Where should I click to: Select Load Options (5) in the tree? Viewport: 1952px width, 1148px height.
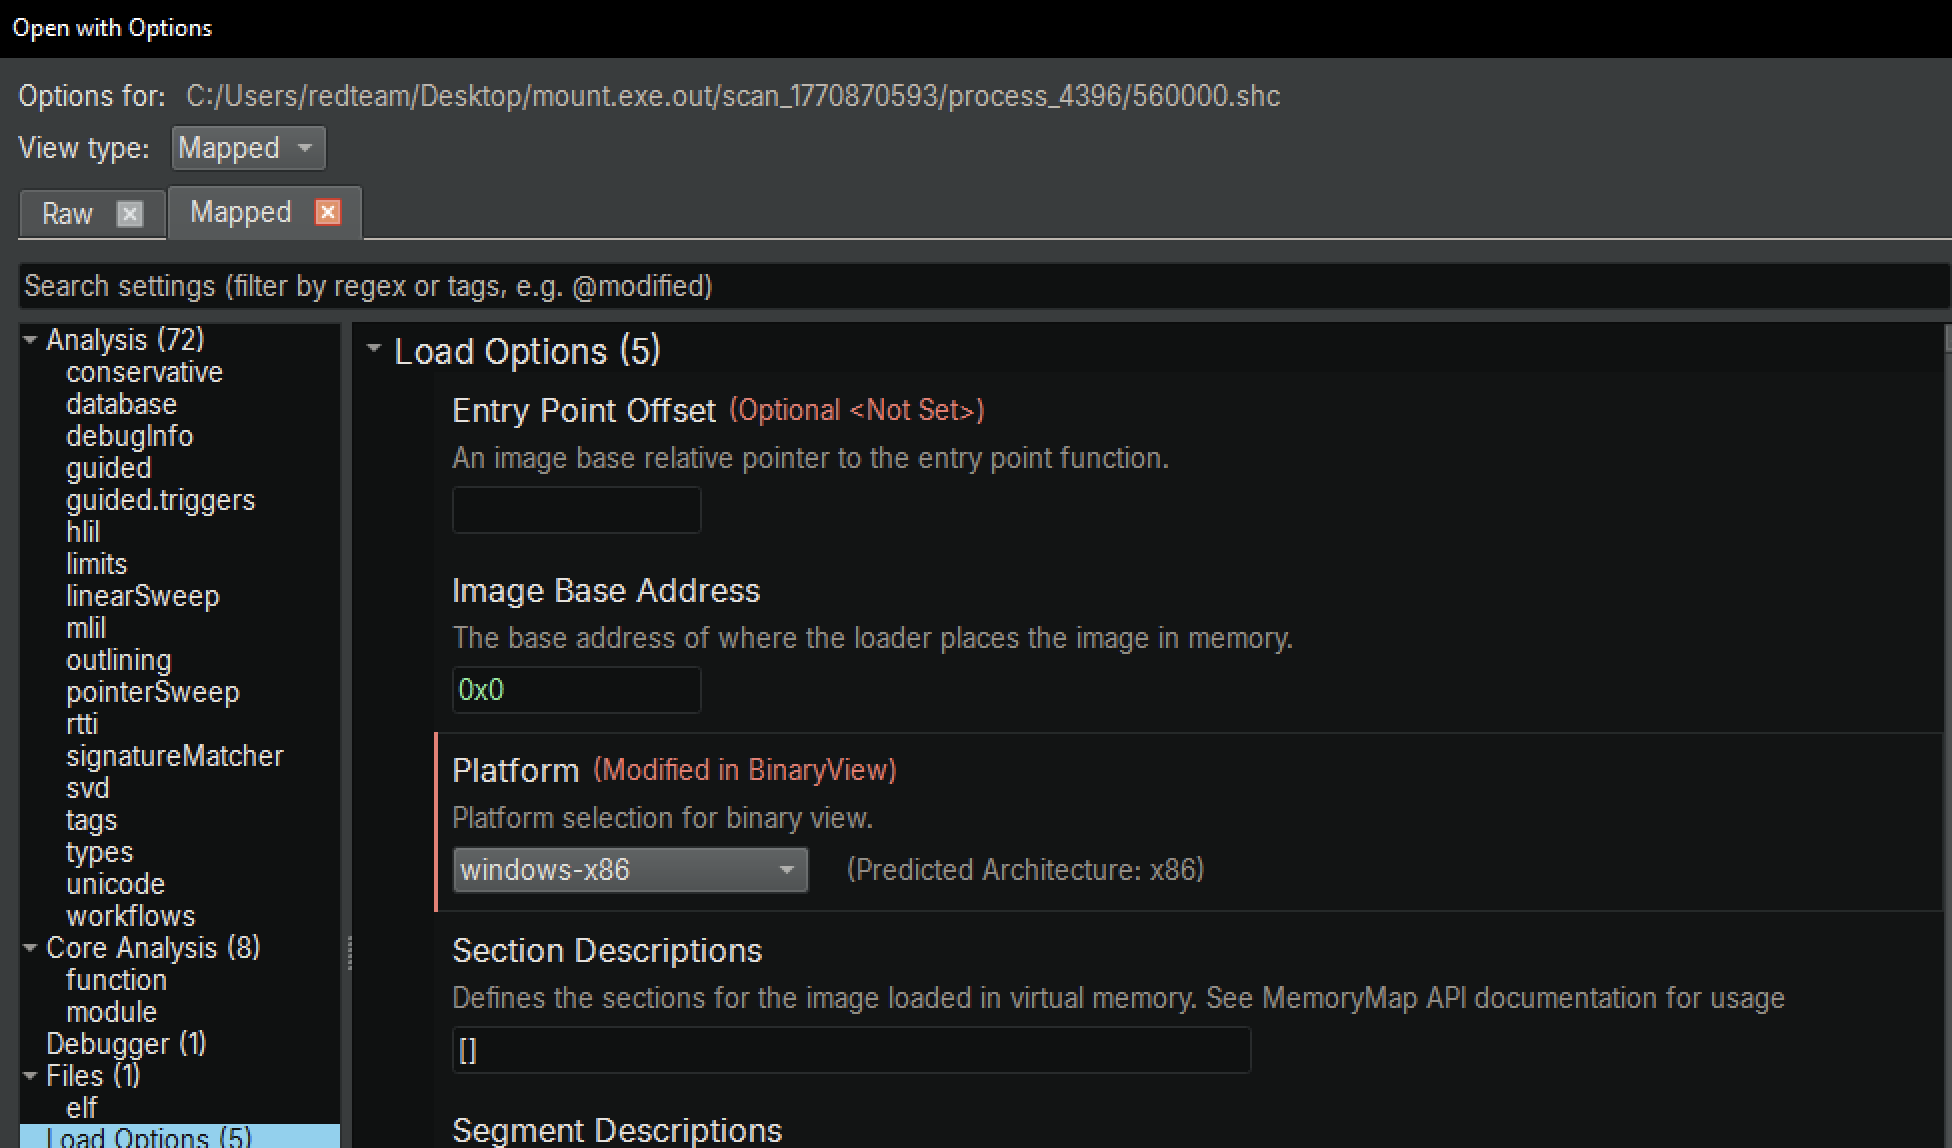click(x=180, y=1137)
